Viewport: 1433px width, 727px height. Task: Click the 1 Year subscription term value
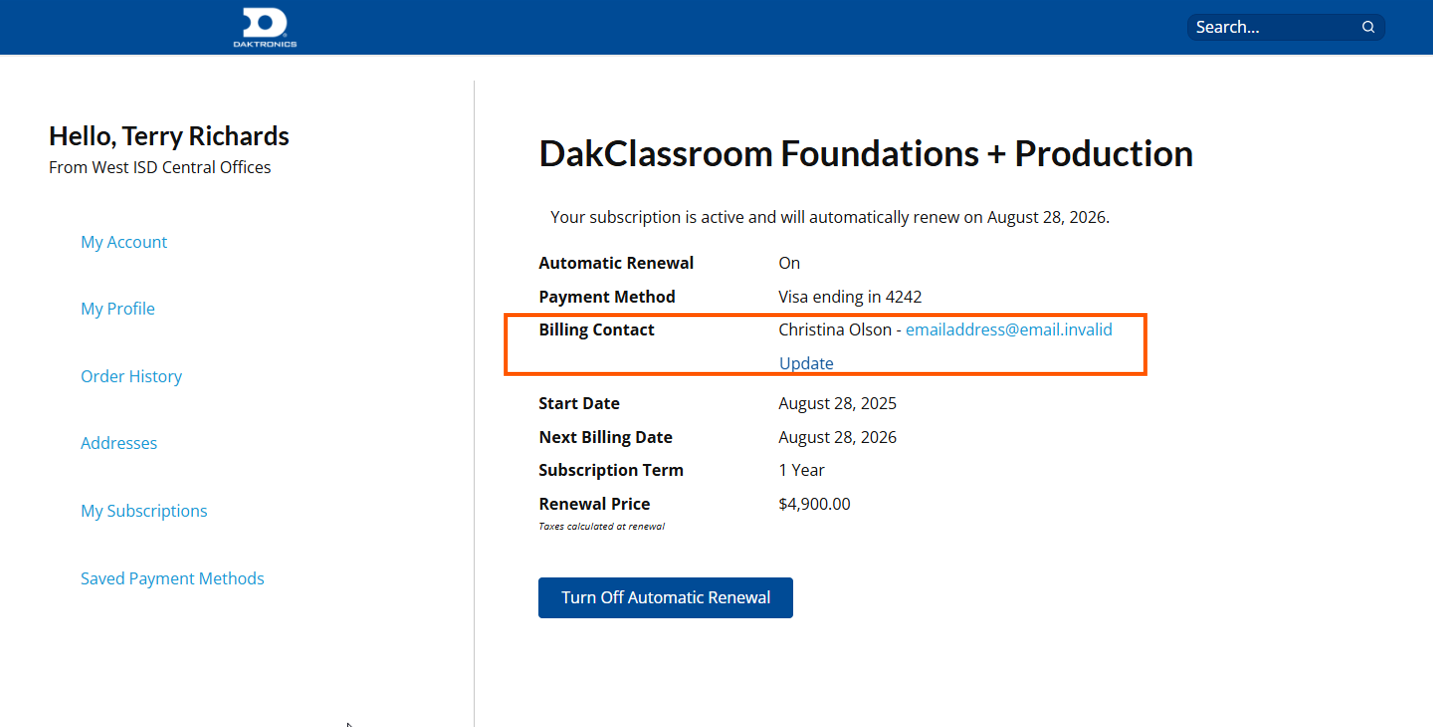pyautogui.click(x=801, y=470)
